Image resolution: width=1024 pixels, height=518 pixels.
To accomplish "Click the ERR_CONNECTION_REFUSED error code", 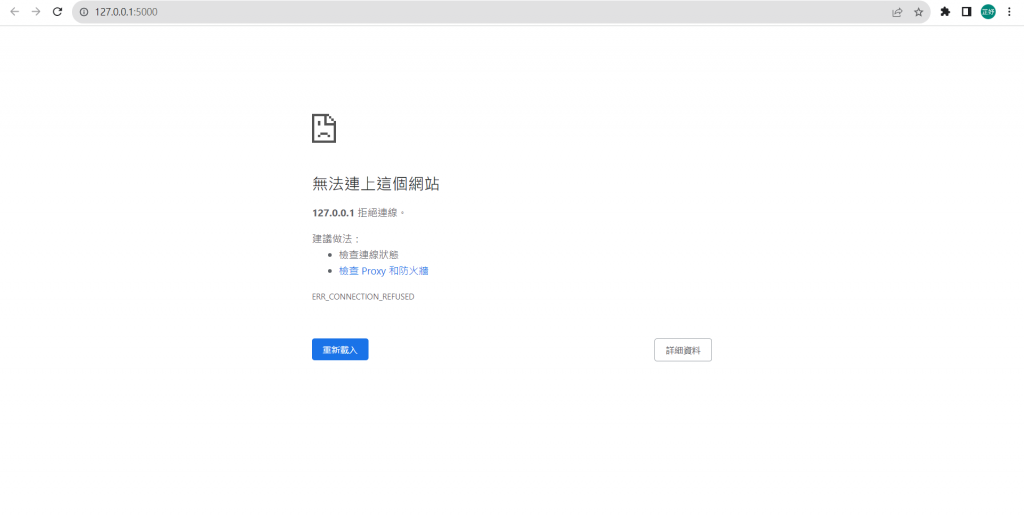I will click(x=363, y=297).
